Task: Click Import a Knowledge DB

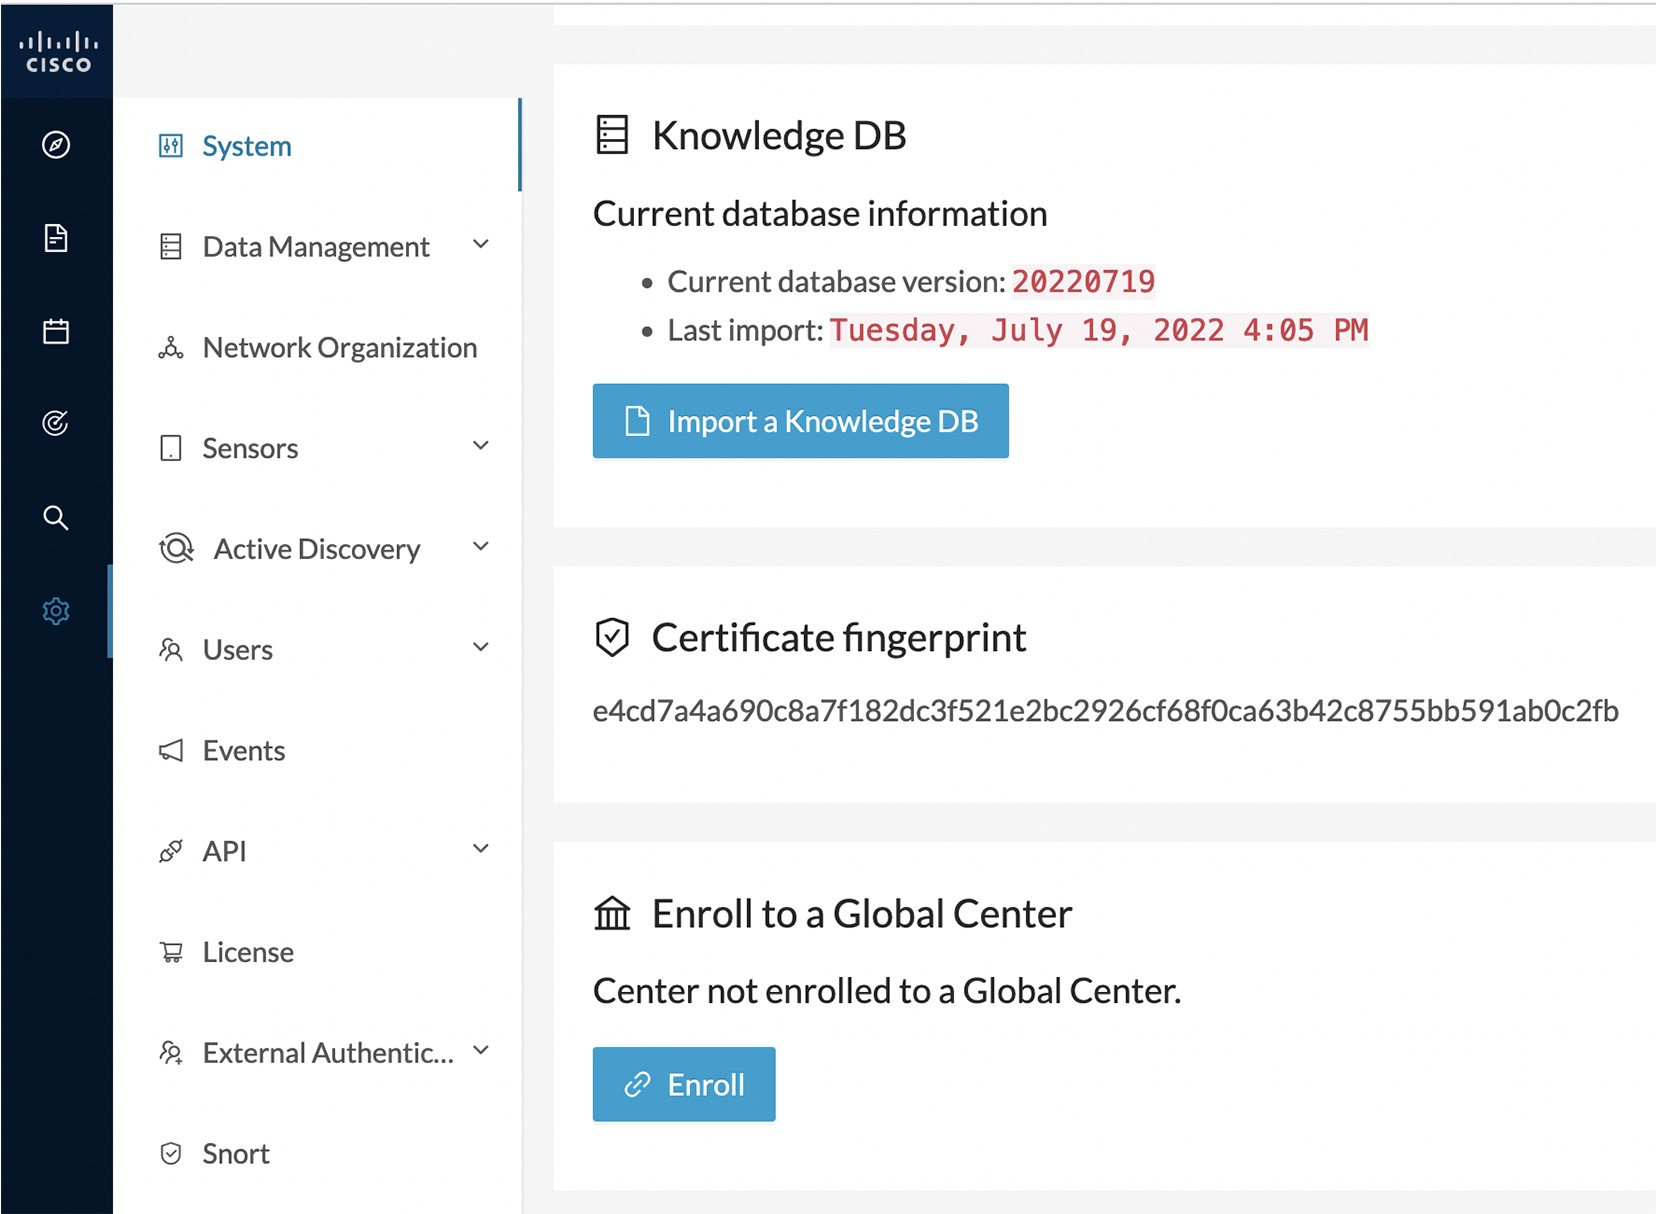Action: pos(800,420)
